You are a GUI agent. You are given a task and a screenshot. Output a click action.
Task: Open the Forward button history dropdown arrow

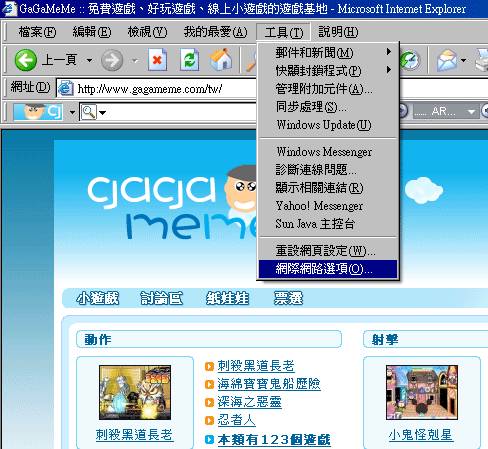[x=135, y=61]
